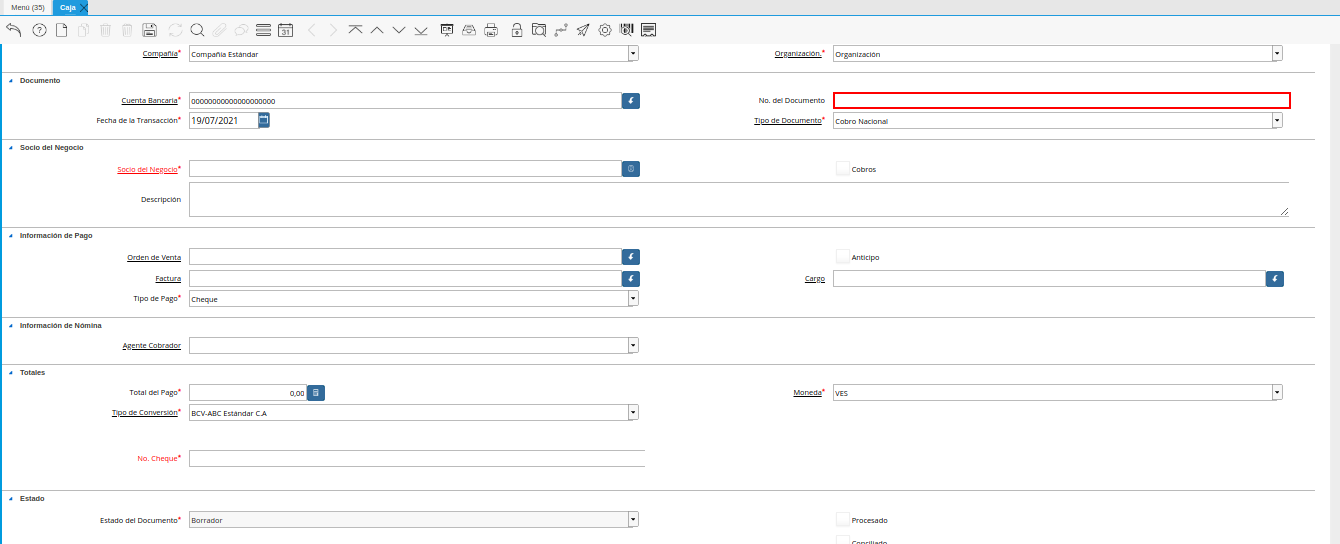Click the Request paper plane icon
The height and width of the screenshot is (544, 1340).
click(583, 30)
